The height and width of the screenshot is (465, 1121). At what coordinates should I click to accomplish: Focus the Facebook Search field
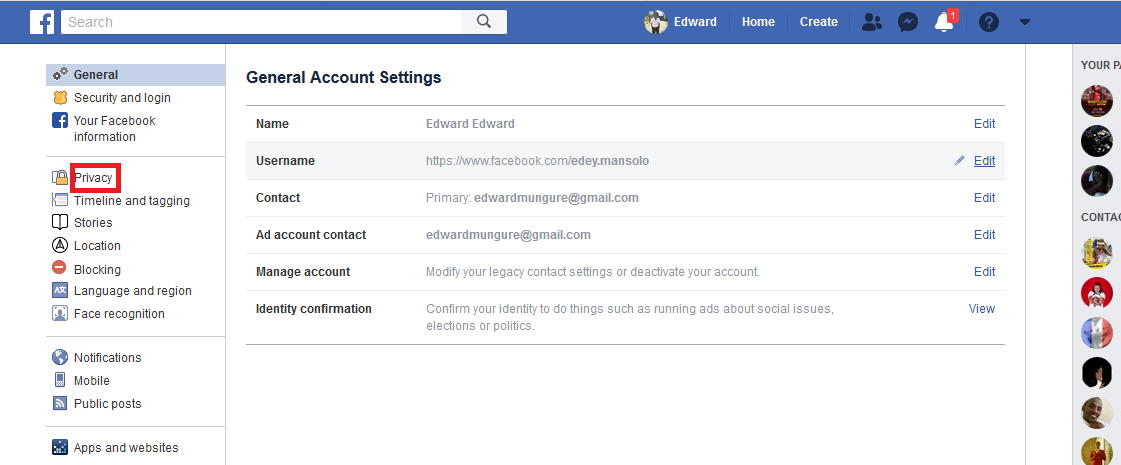click(x=262, y=21)
